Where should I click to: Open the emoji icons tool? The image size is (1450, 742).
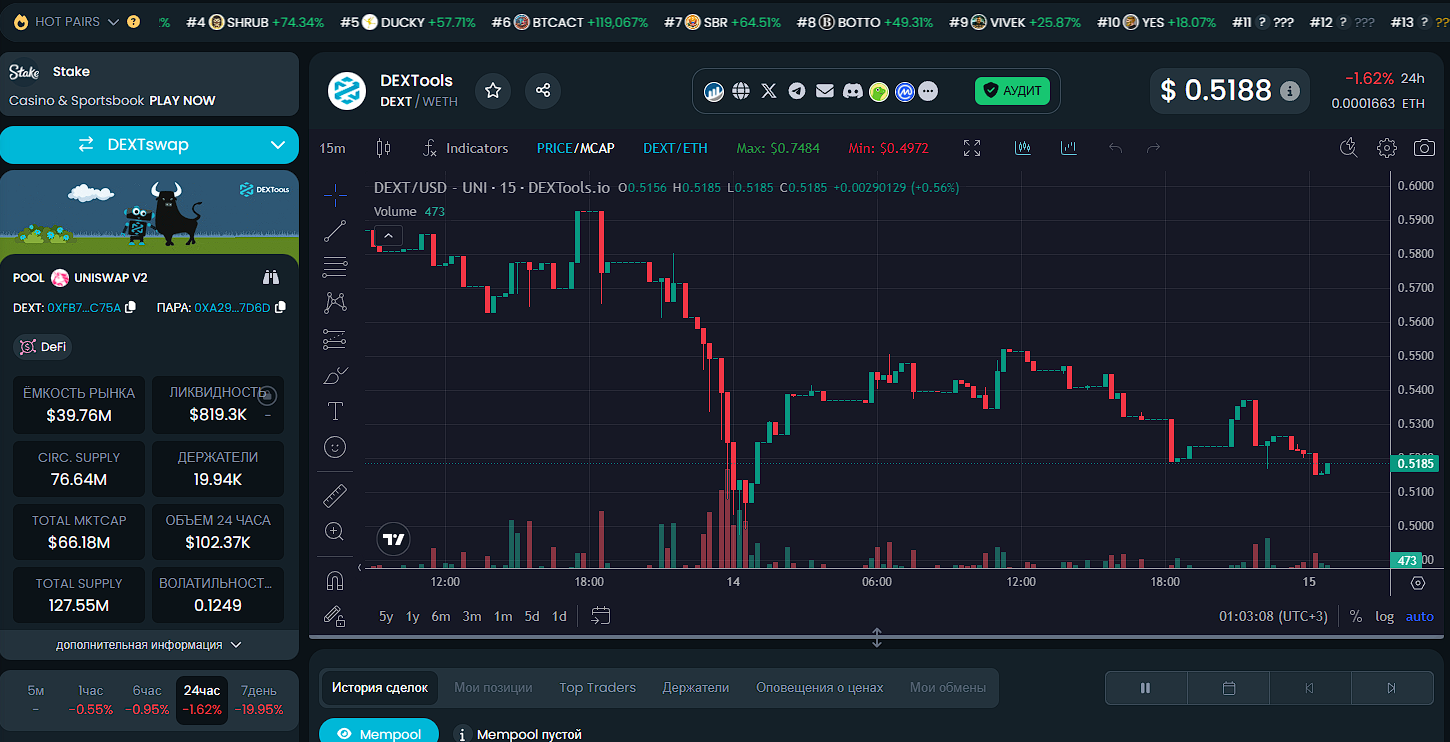point(335,446)
